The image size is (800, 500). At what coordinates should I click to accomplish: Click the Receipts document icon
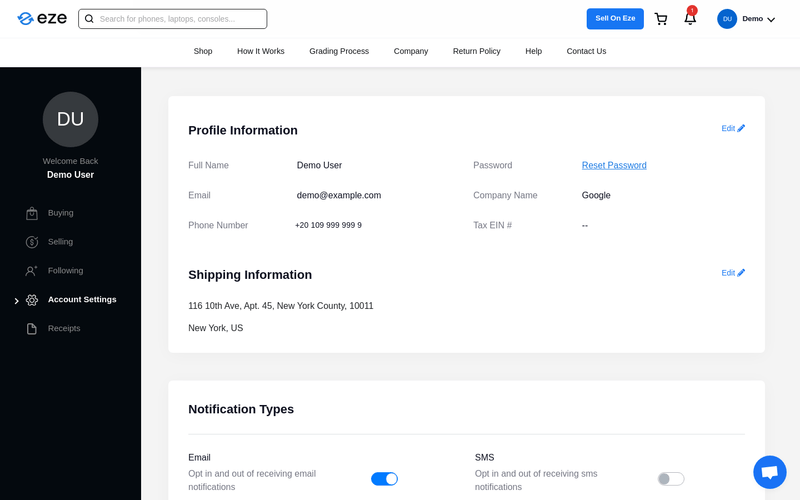tap(32, 329)
